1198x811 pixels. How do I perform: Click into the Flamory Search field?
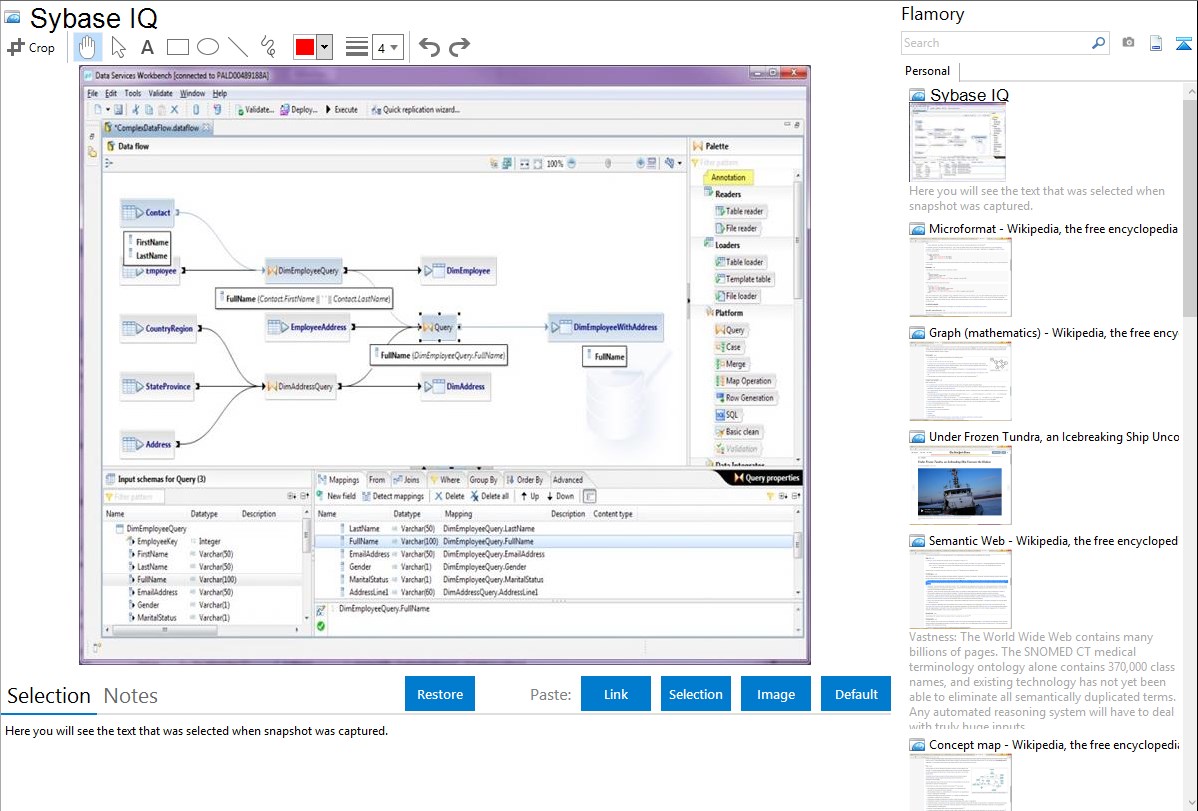(x=995, y=43)
